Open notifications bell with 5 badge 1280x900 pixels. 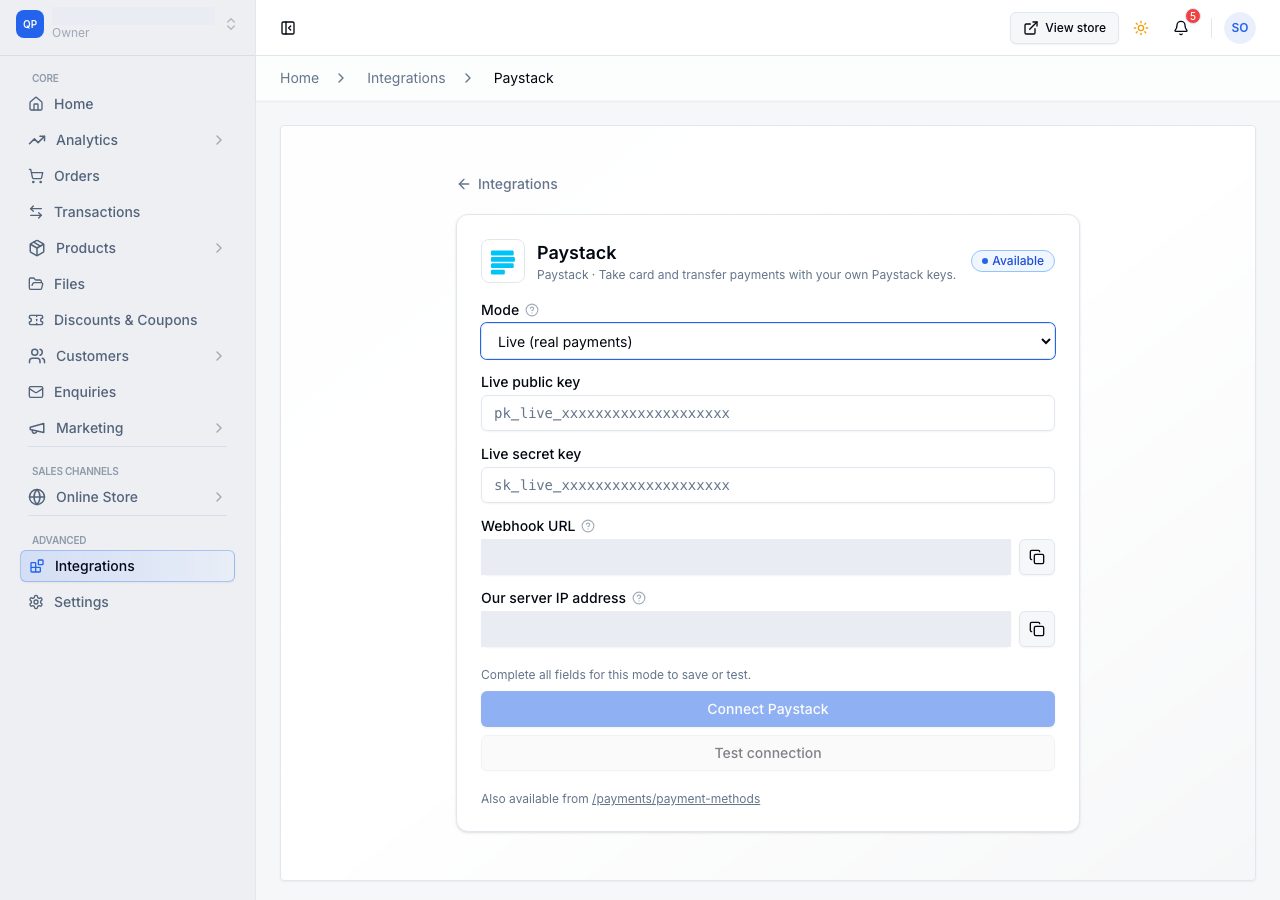click(1181, 28)
